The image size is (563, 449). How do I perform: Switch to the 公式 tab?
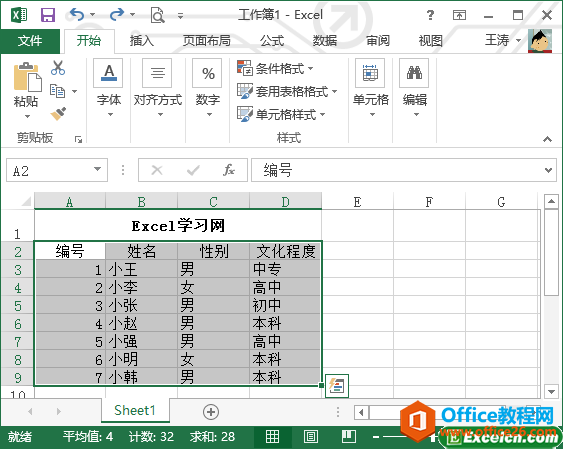click(272, 41)
